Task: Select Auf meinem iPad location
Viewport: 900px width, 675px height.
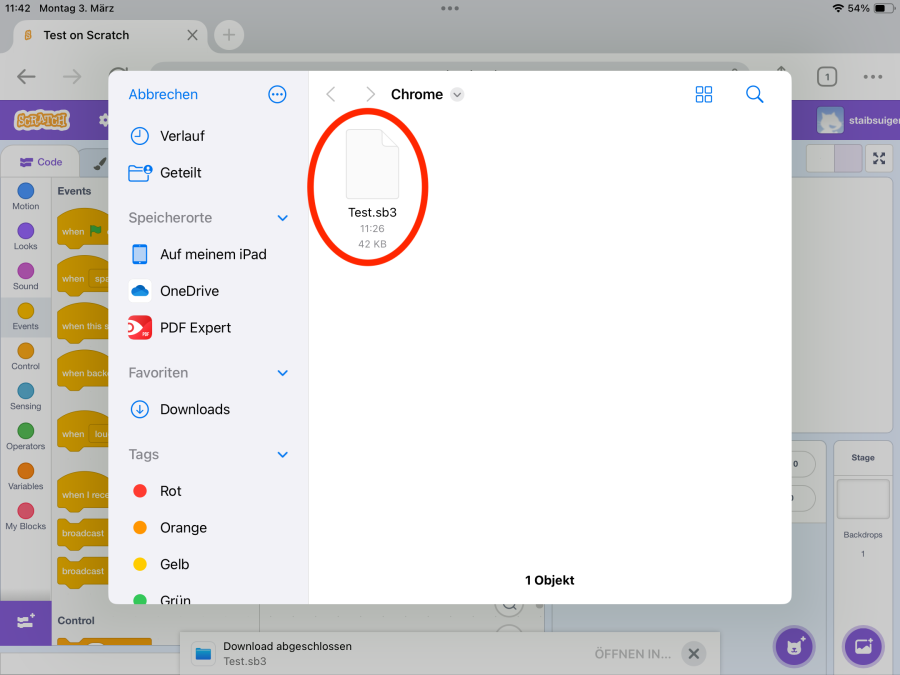Action: tap(212, 254)
